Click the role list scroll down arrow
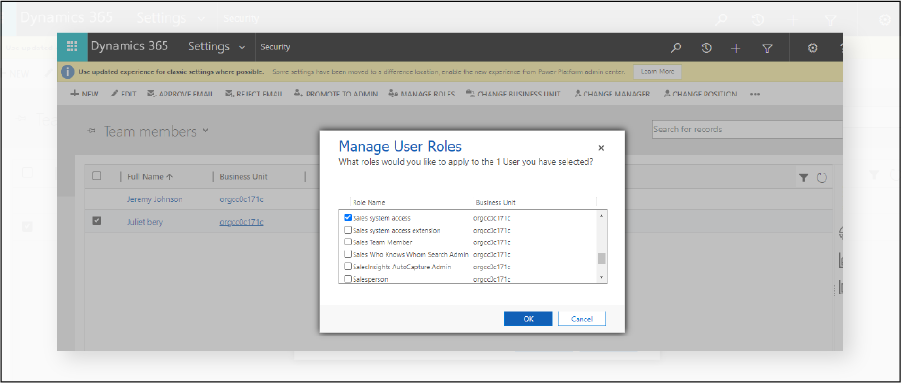The image size is (901, 383). pos(602,277)
